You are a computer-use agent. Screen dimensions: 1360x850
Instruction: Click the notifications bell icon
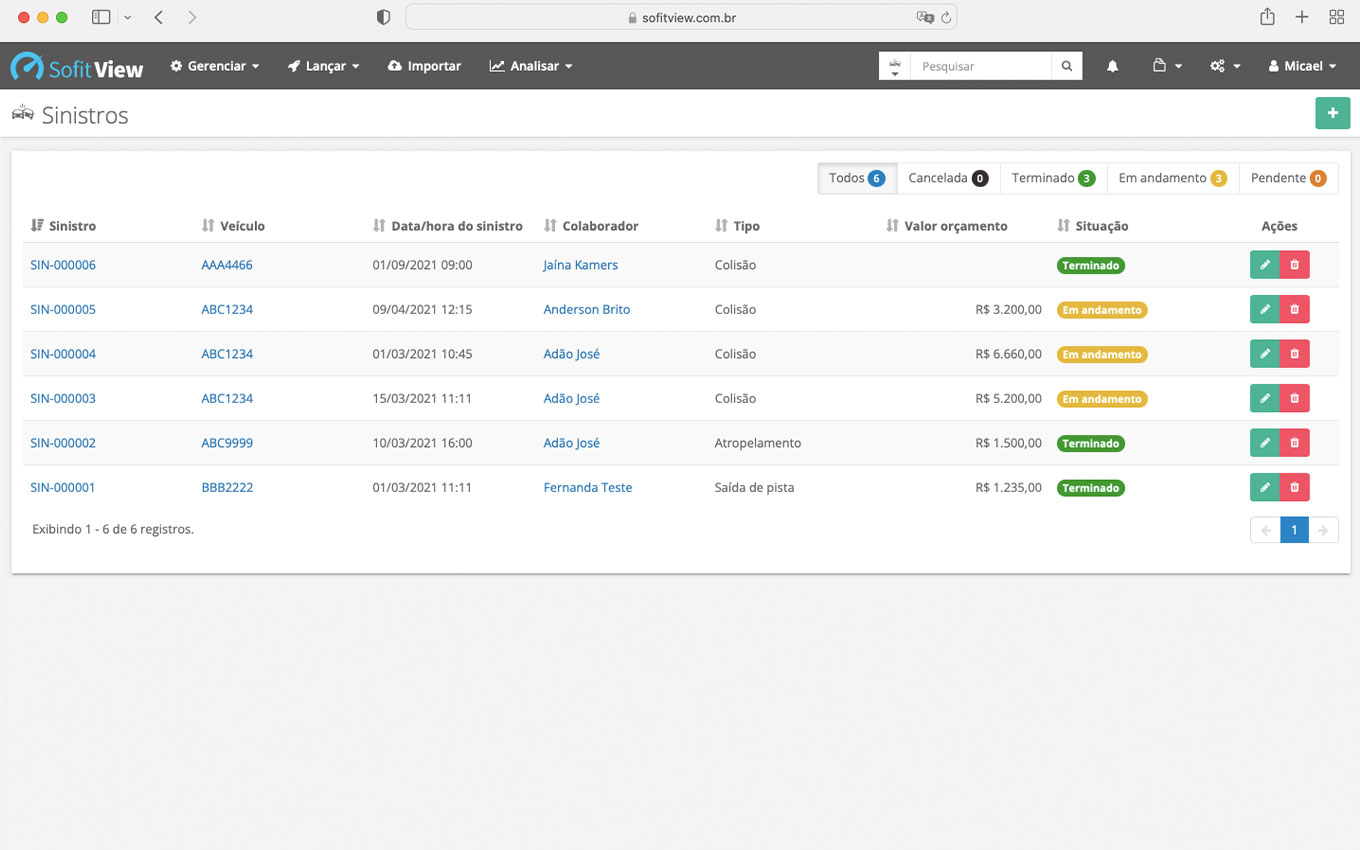point(1112,66)
